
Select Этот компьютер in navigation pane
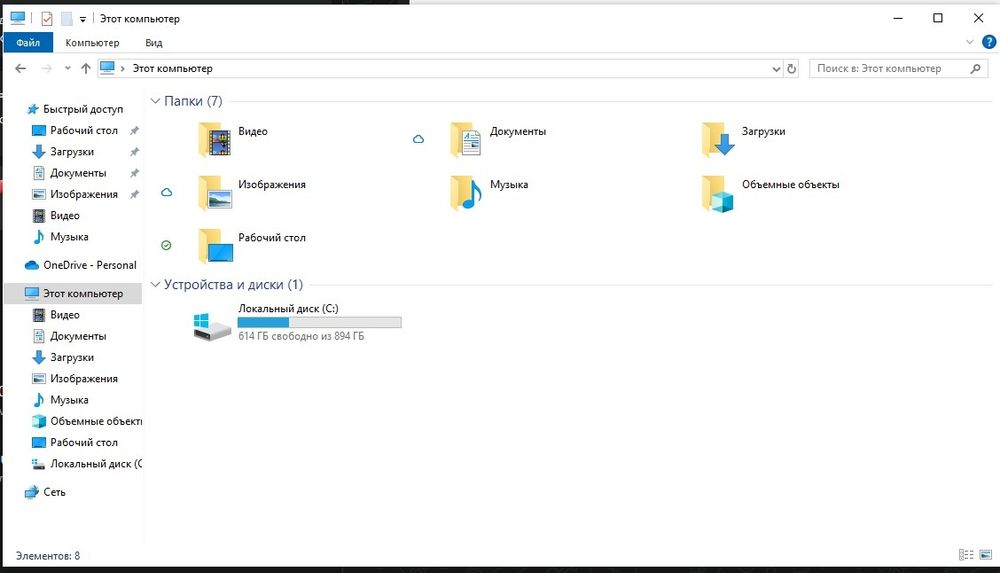pos(73,294)
